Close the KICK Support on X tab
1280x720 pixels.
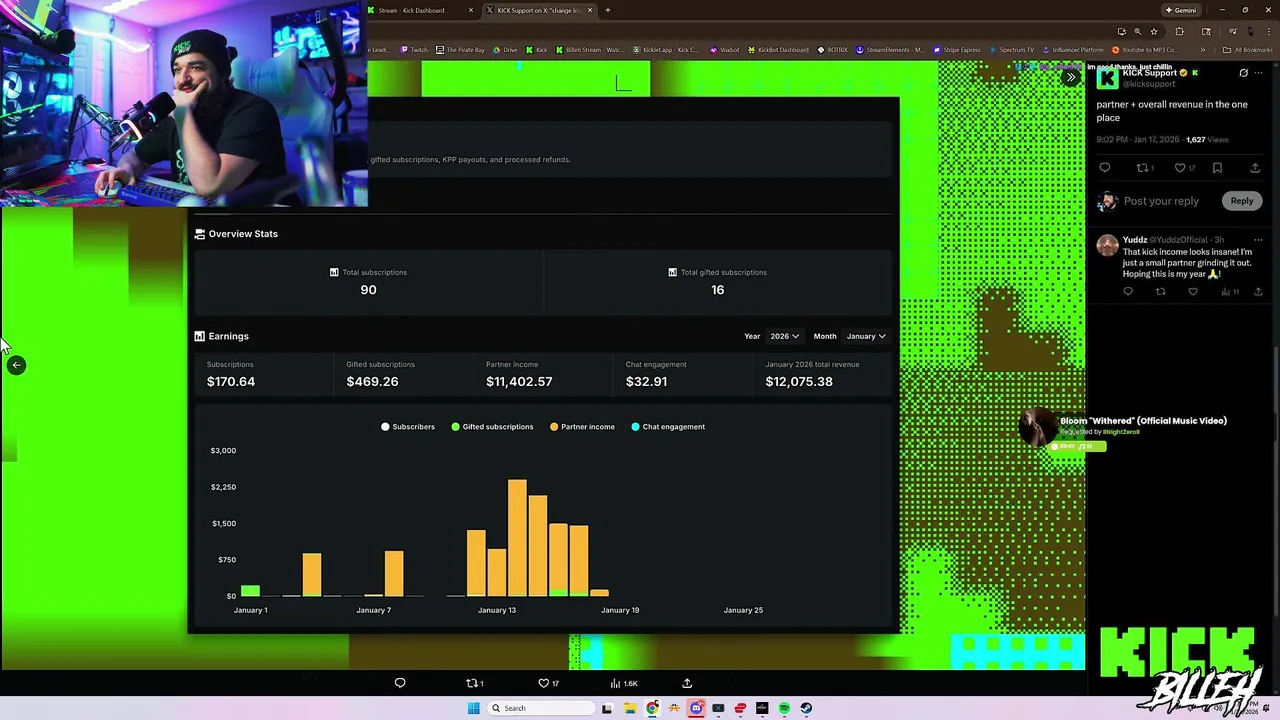pyautogui.click(x=590, y=10)
